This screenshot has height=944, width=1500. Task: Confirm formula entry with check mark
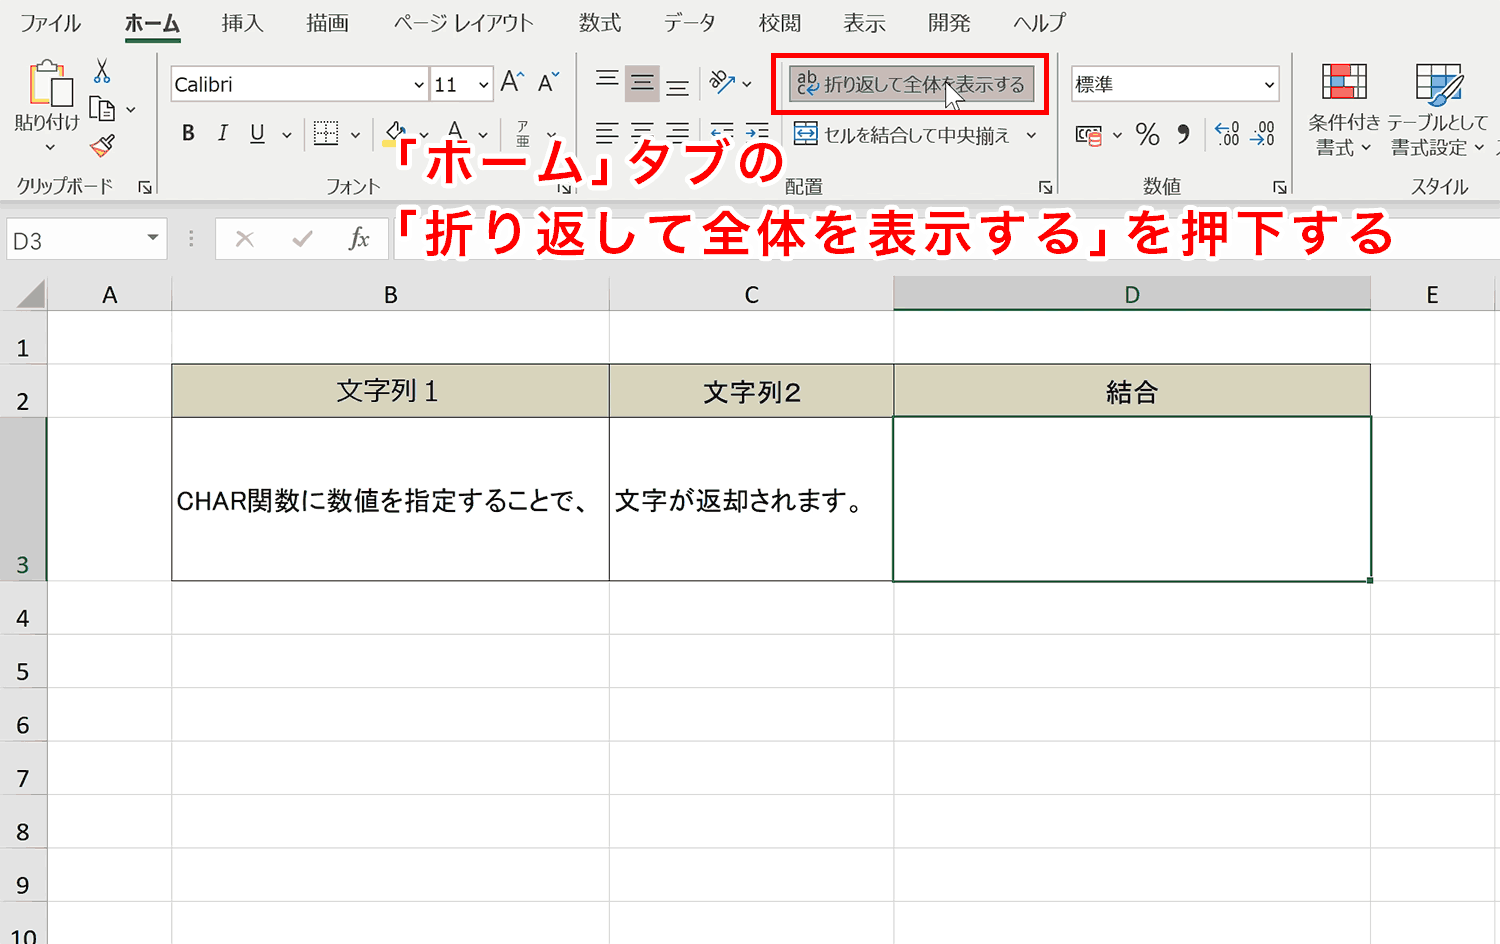[302, 239]
